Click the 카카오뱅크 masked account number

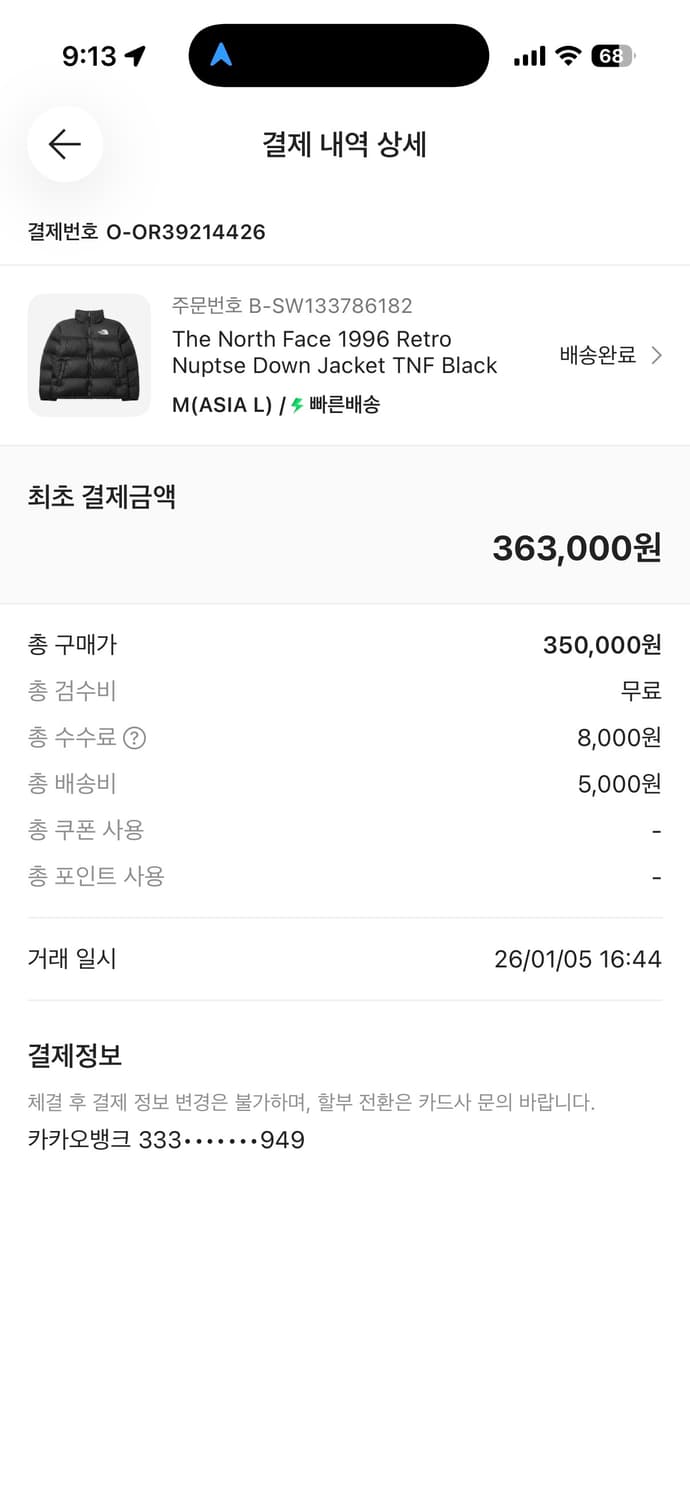click(165, 1140)
